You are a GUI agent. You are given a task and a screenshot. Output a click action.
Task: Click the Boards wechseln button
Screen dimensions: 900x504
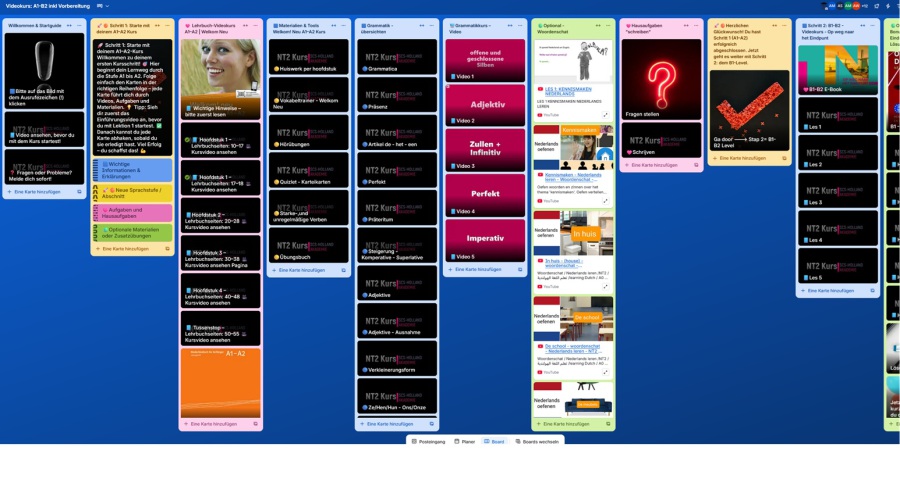pyautogui.click(x=538, y=441)
